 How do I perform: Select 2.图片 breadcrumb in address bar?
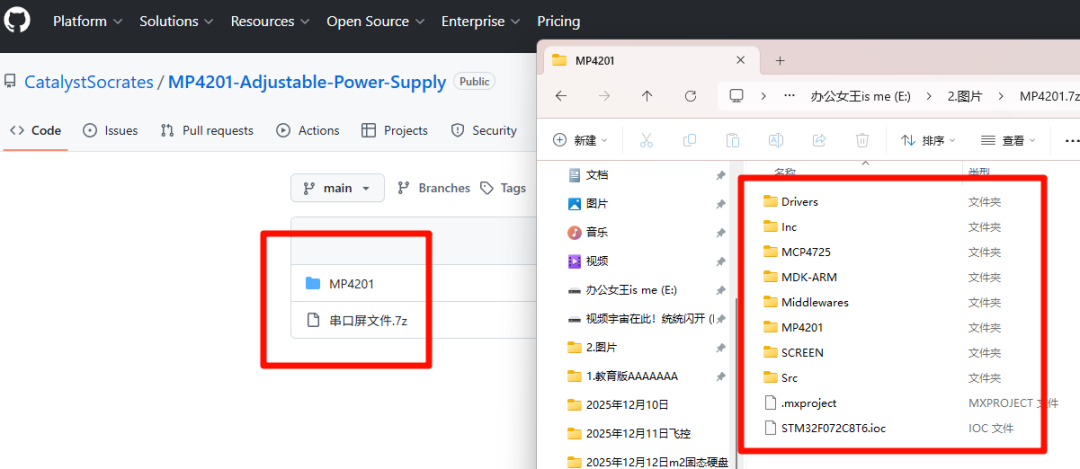click(965, 96)
